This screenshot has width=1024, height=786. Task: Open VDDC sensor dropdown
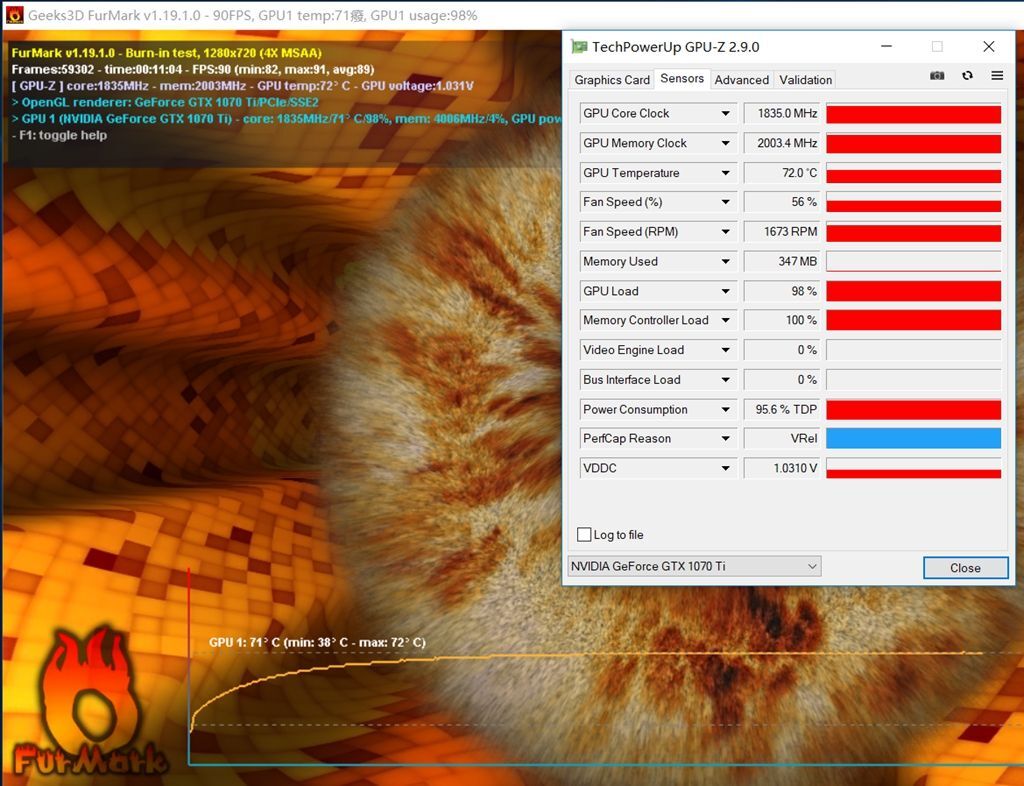coord(726,468)
